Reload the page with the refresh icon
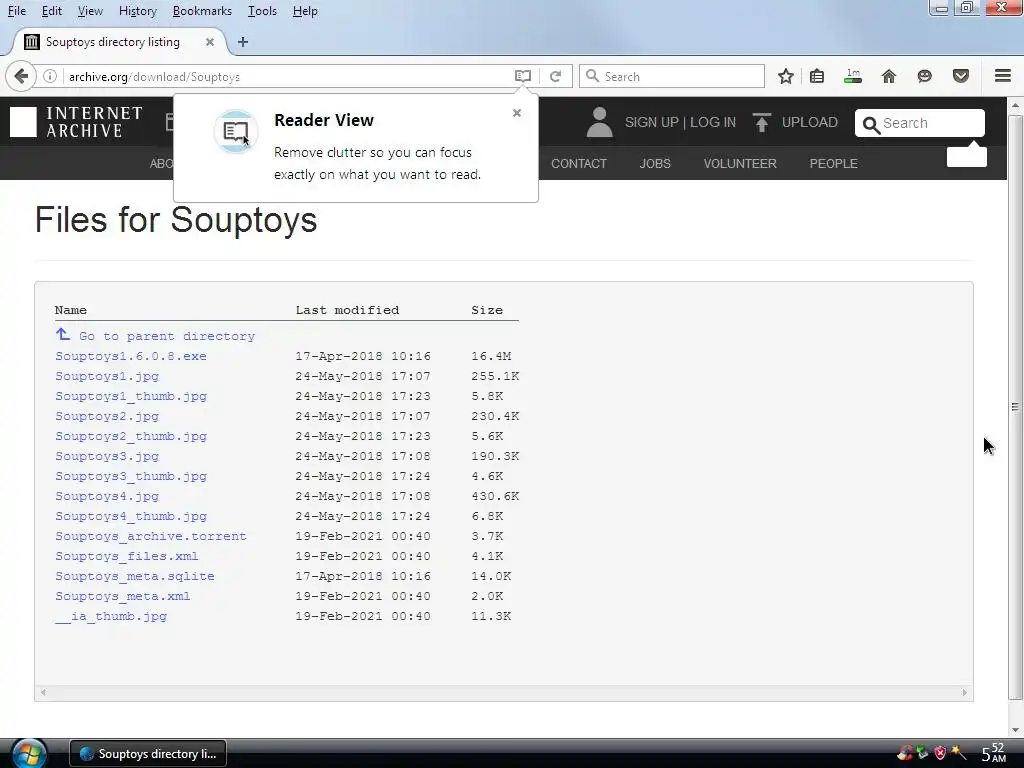This screenshot has height=768, width=1024. pyautogui.click(x=556, y=76)
